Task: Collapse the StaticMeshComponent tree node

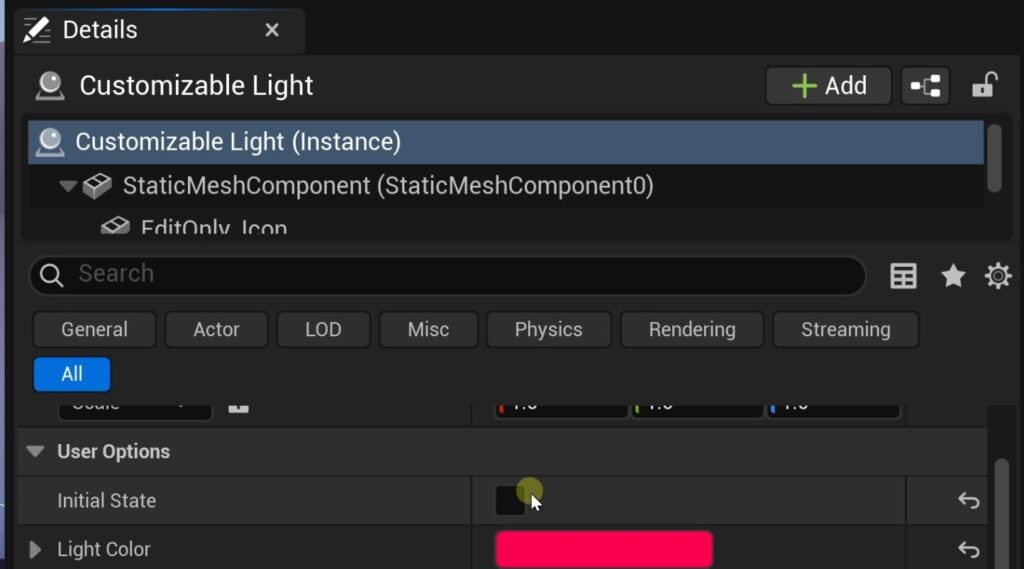Action: [68, 186]
